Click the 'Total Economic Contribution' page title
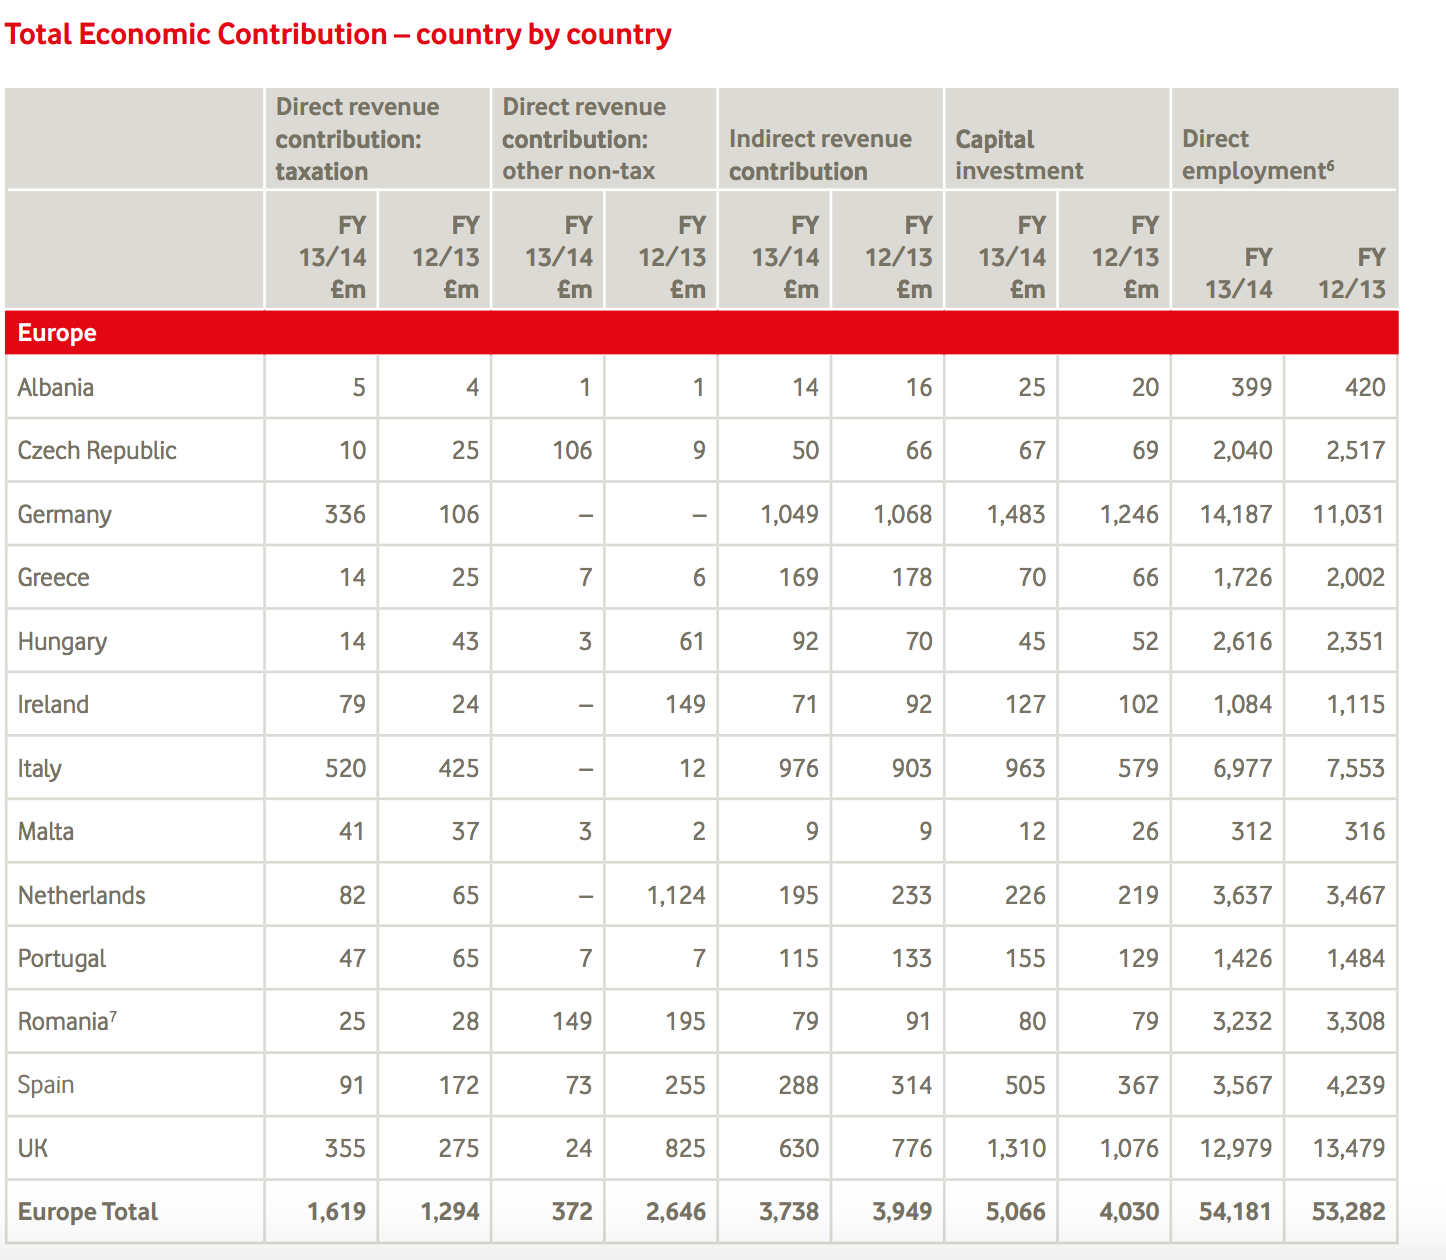 tap(338, 34)
